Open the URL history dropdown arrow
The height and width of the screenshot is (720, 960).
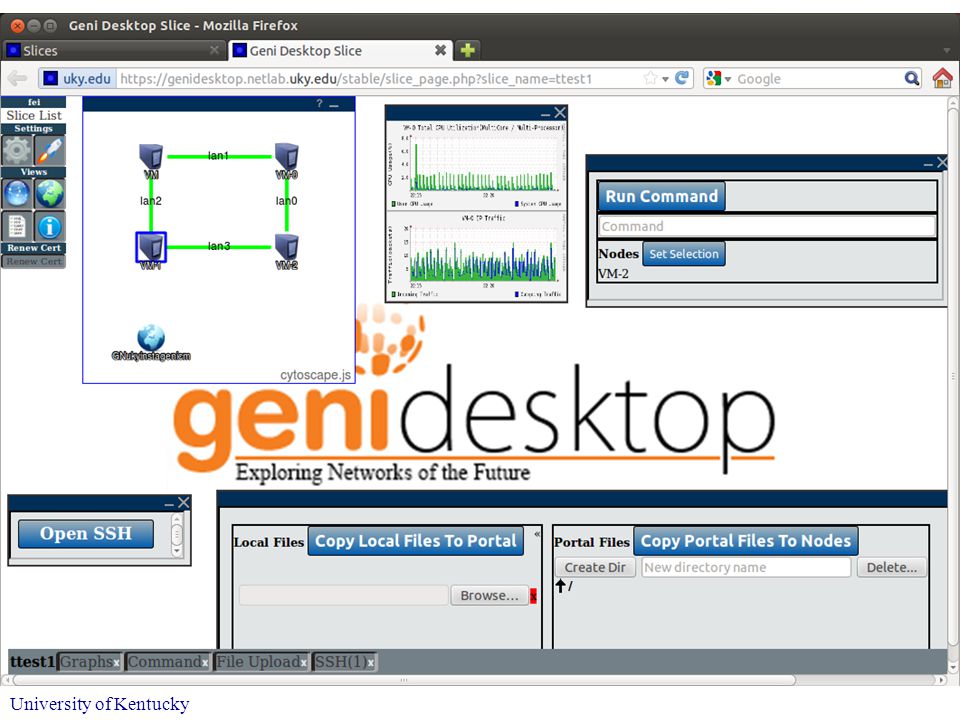click(666, 79)
